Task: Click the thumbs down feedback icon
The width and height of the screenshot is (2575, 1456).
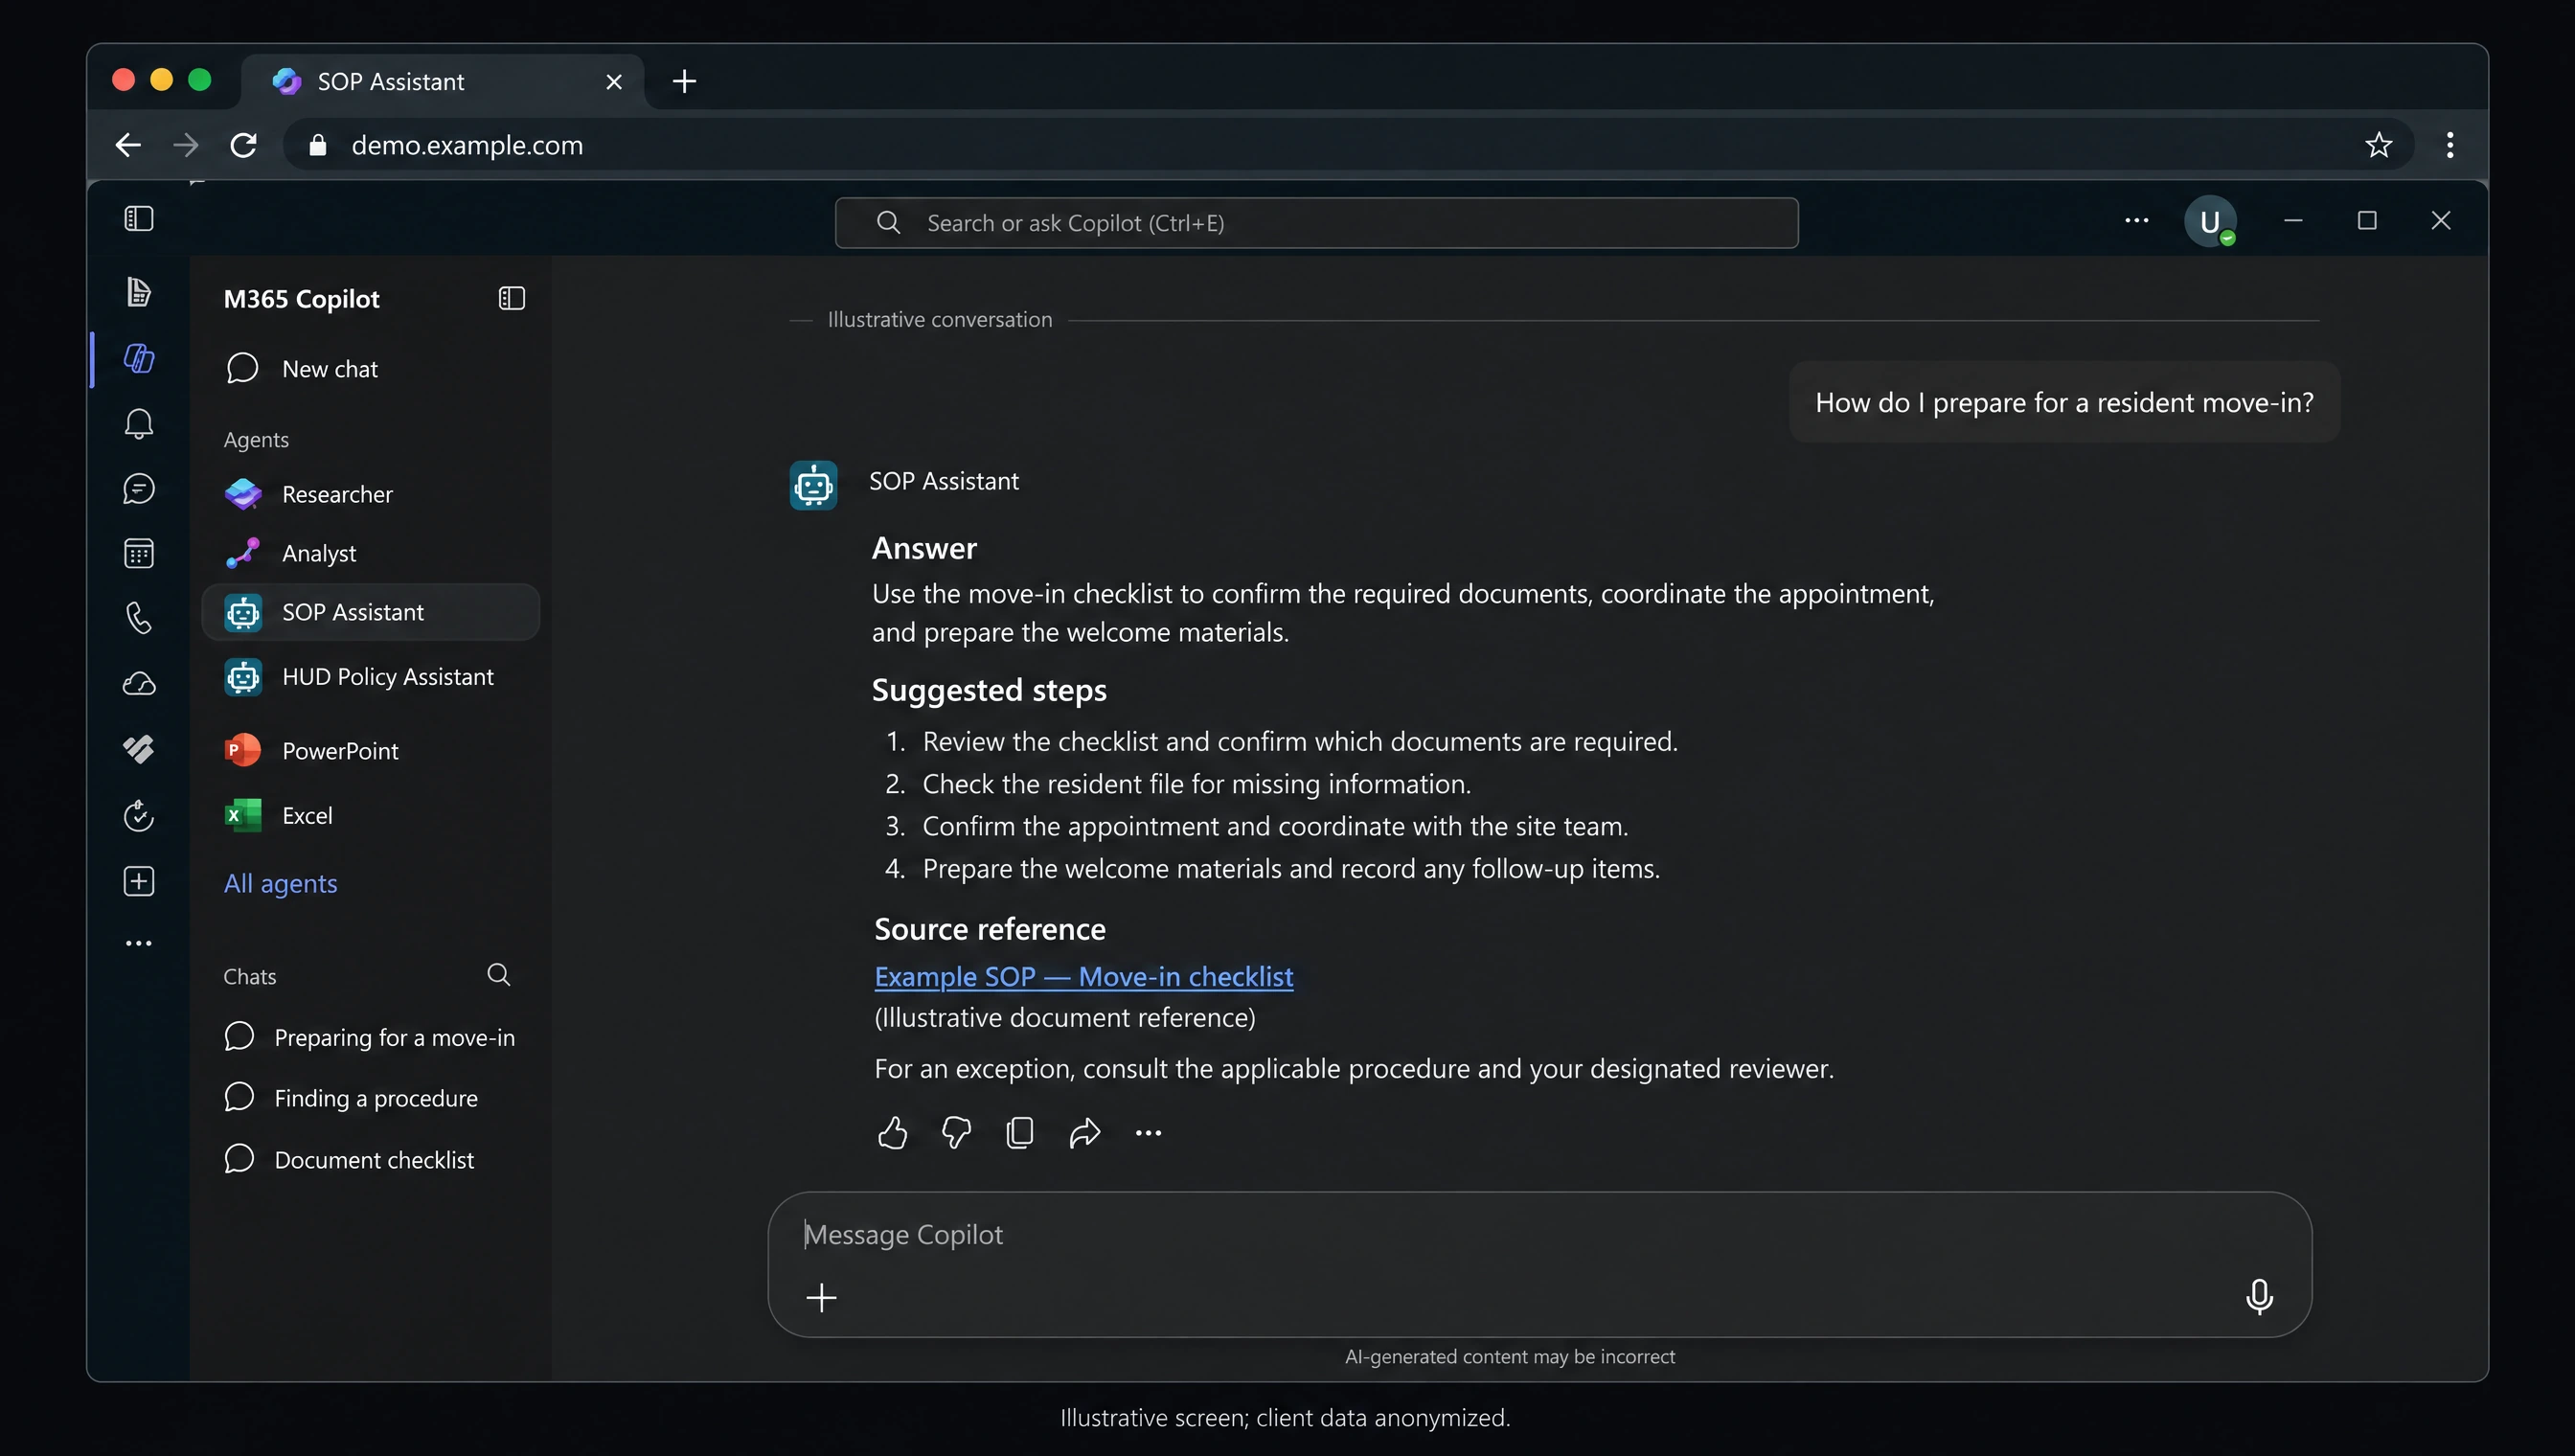Action: pos(956,1133)
